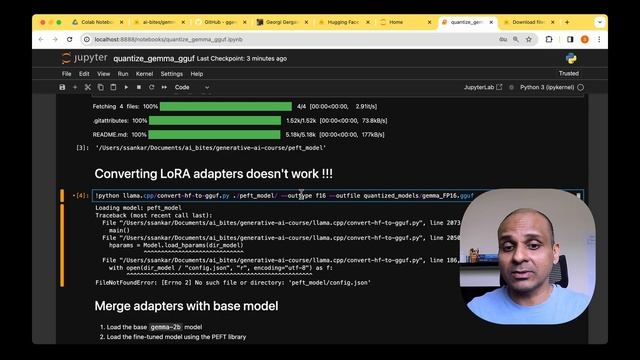Screen dimensions: 640x360
Task: Click the README.md download progress bar
Action: click(214, 134)
